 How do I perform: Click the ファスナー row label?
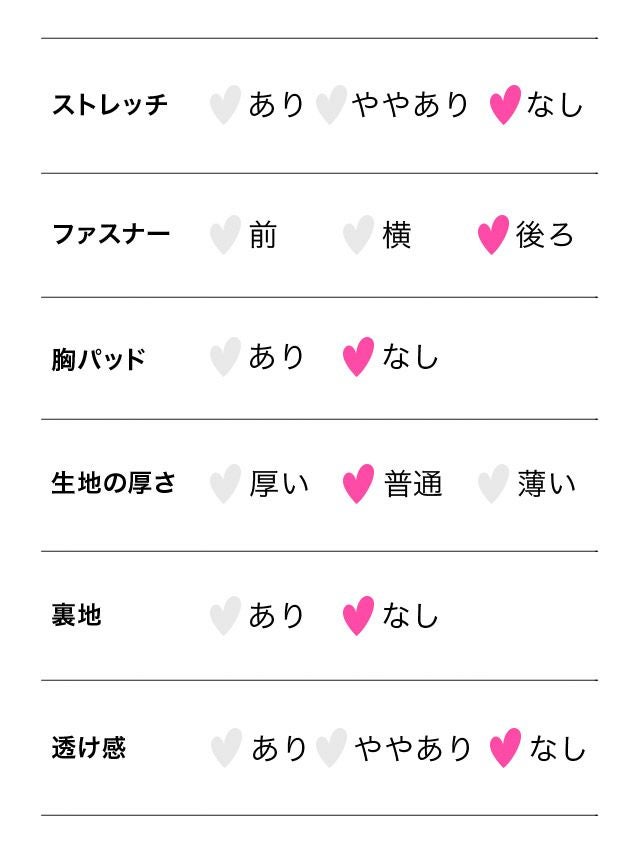111,235
